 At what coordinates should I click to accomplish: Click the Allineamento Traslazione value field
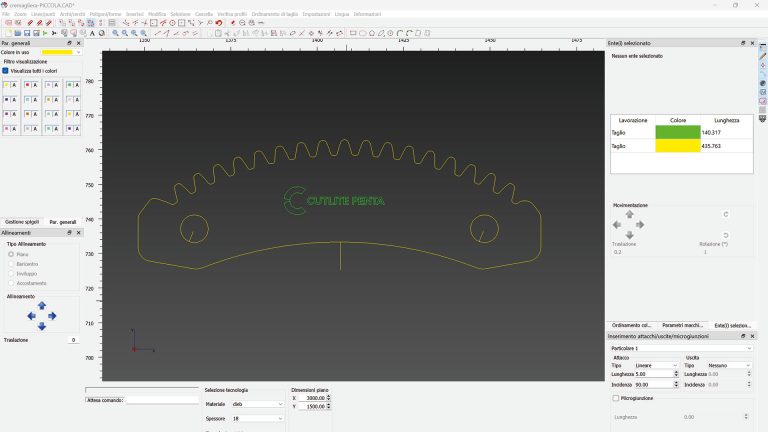(73, 340)
